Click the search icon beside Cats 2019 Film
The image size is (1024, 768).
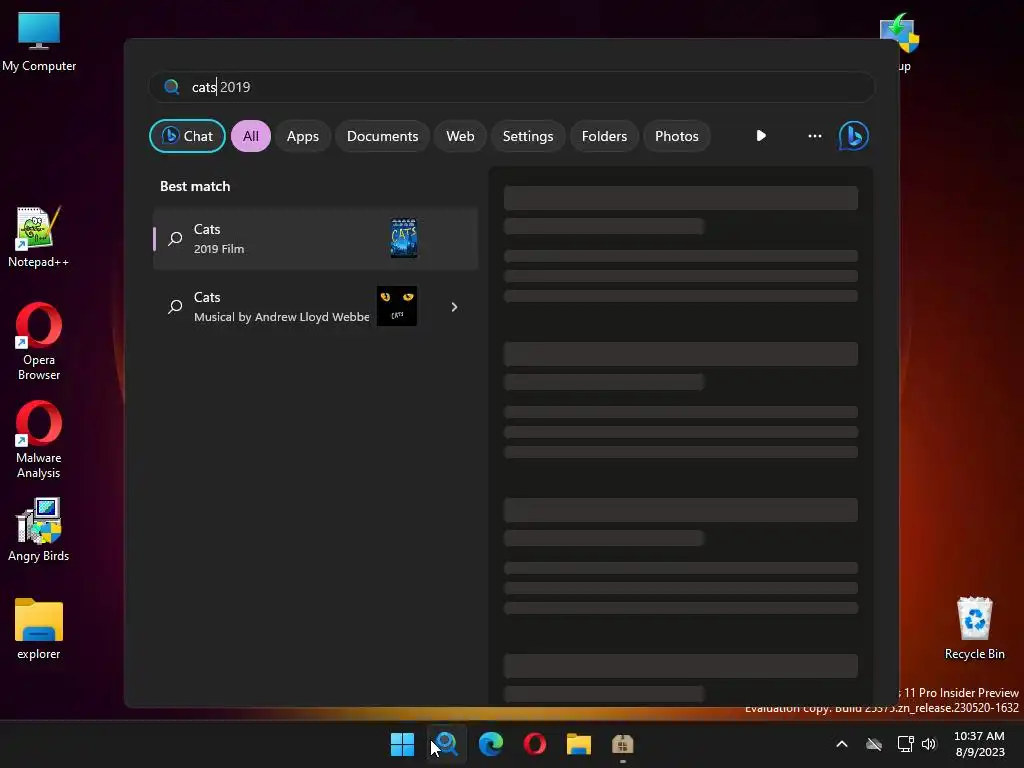[175, 238]
